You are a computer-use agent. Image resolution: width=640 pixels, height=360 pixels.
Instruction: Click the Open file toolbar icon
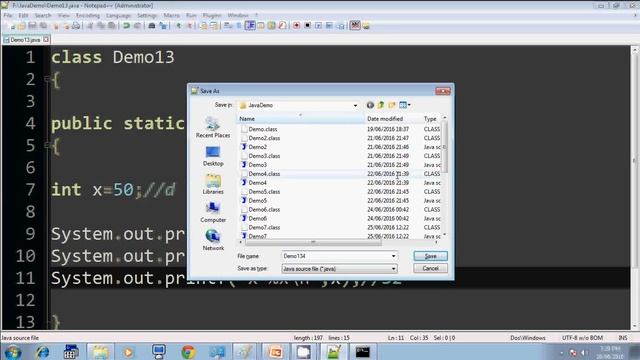pyautogui.click(x=21, y=26)
